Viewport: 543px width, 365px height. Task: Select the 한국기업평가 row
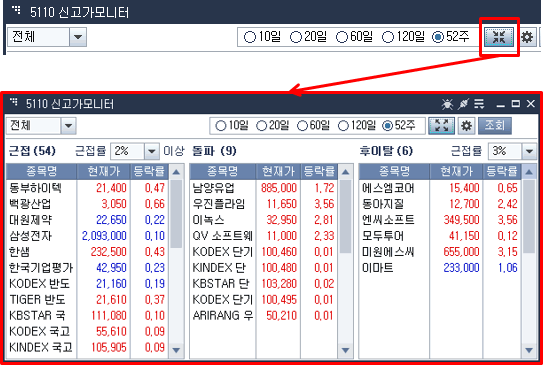click(88, 268)
